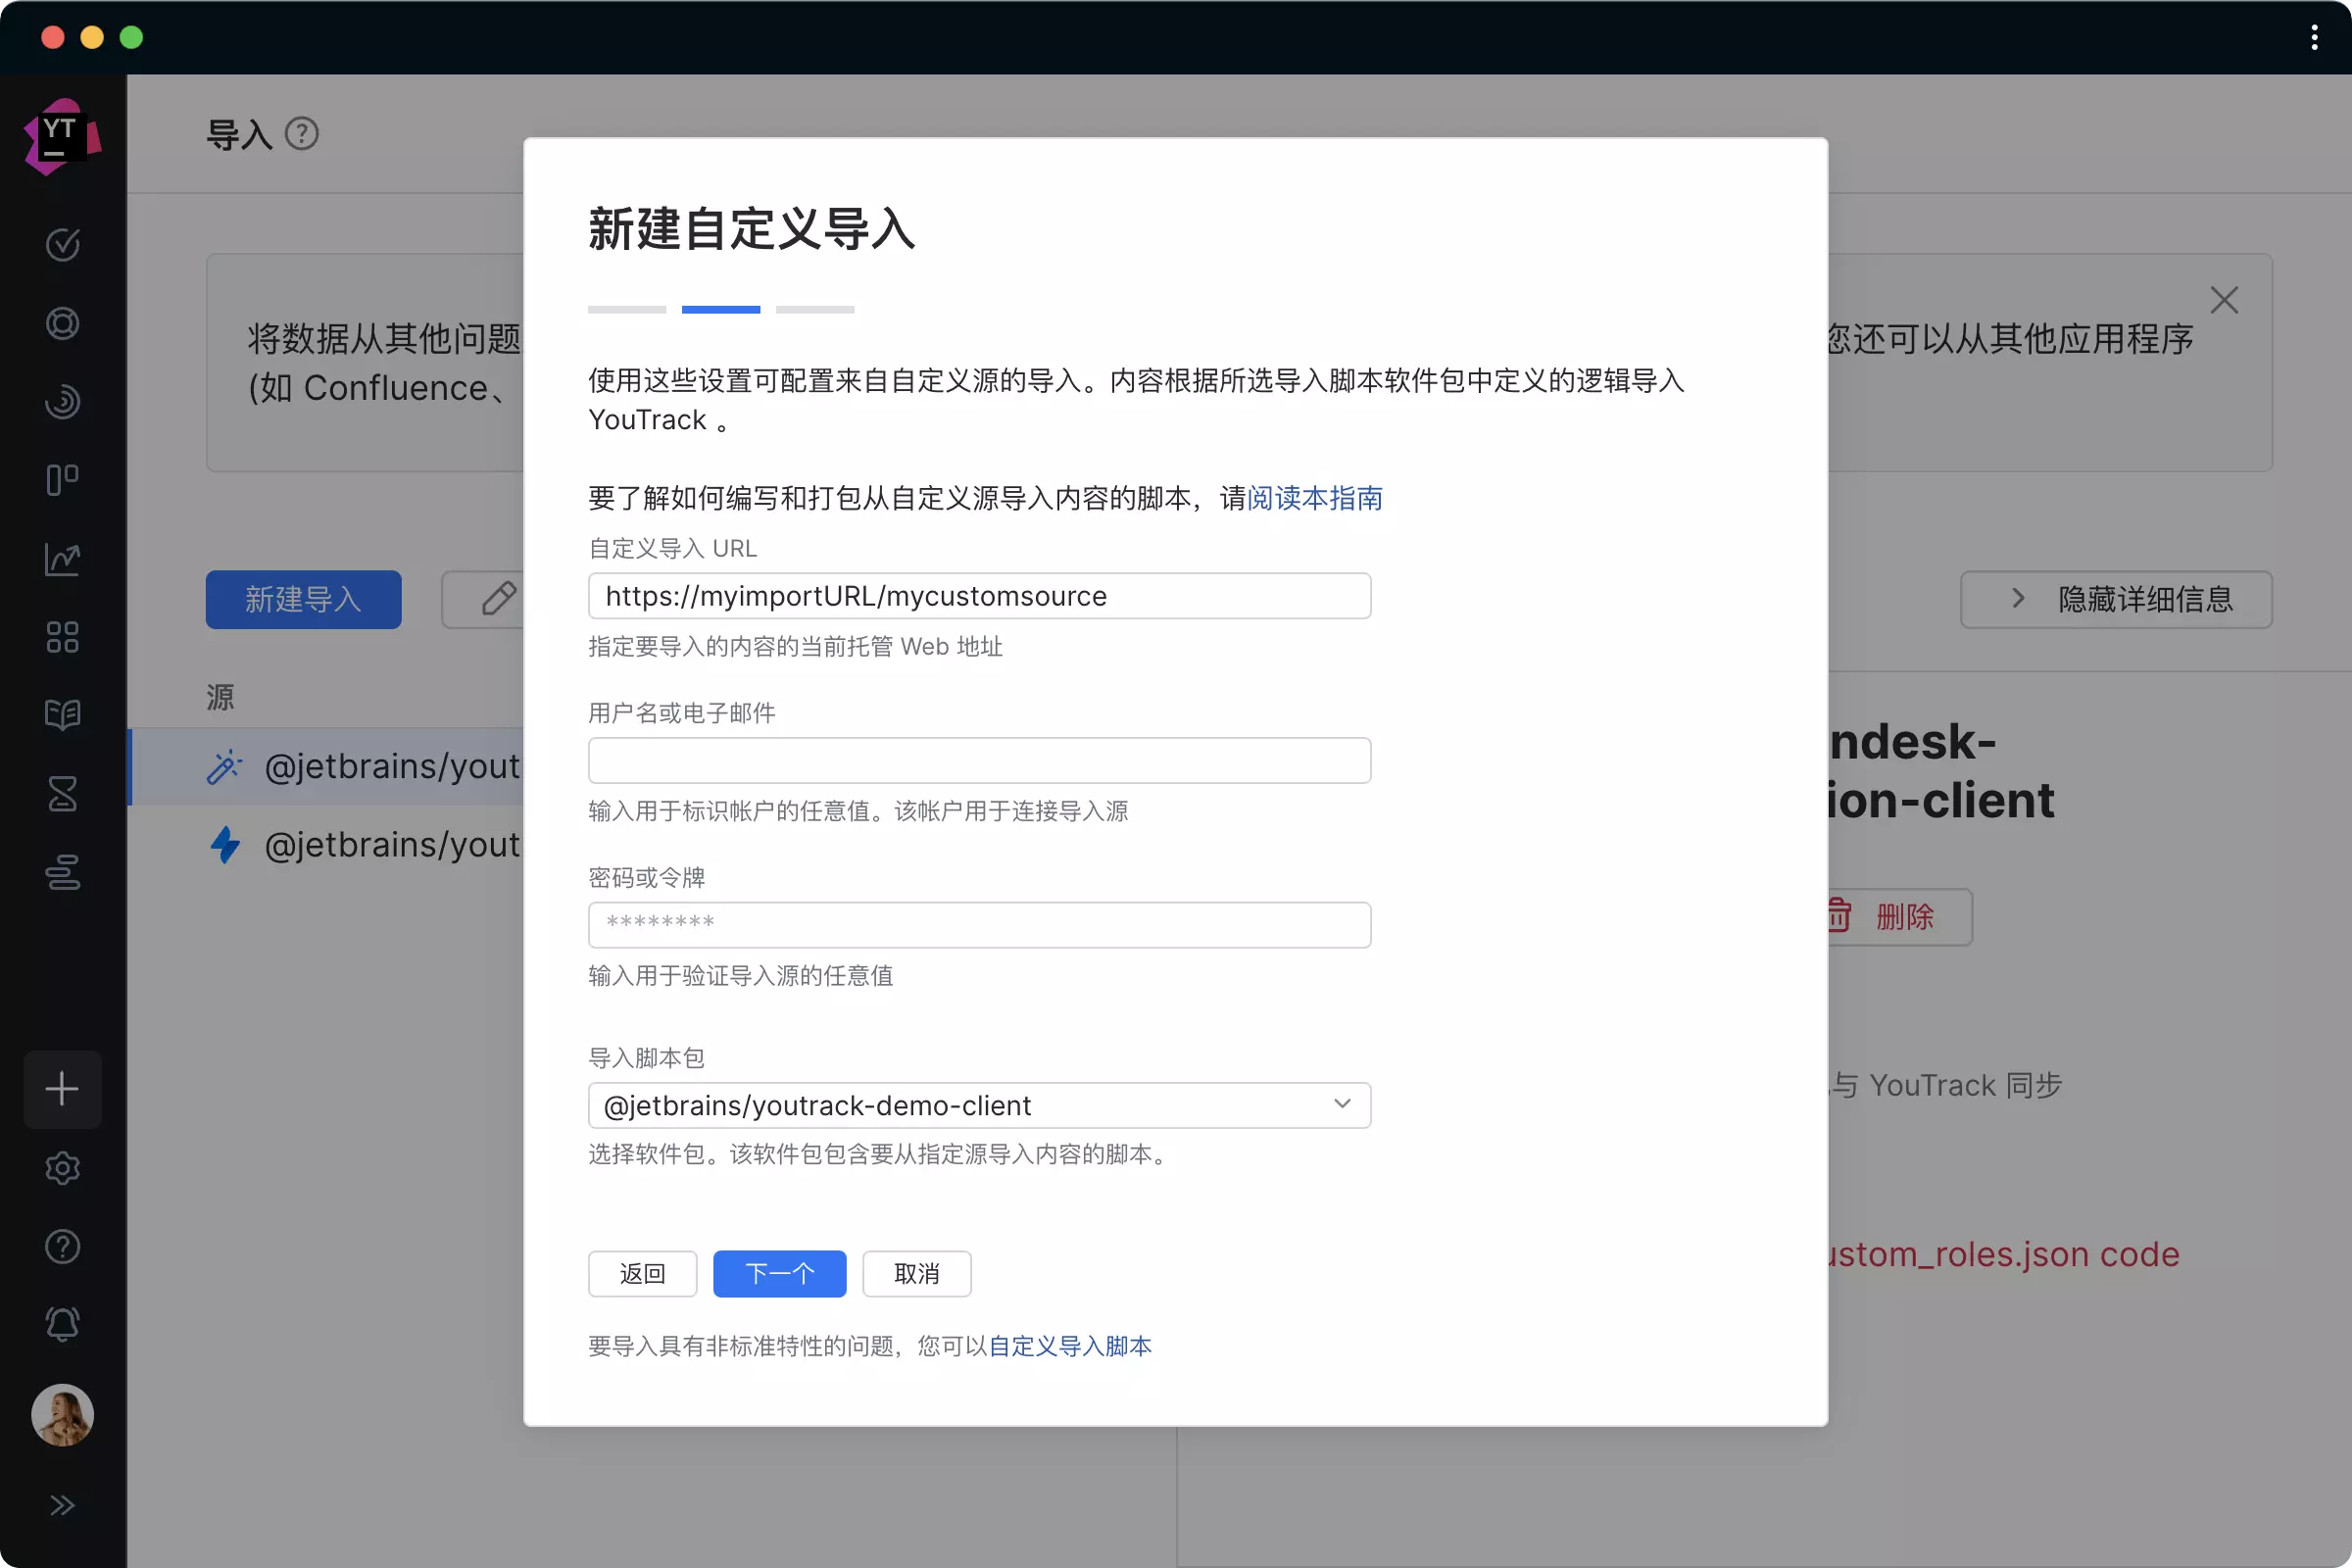Collapse the sidebar with the double chevron

(x=62, y=1504)
